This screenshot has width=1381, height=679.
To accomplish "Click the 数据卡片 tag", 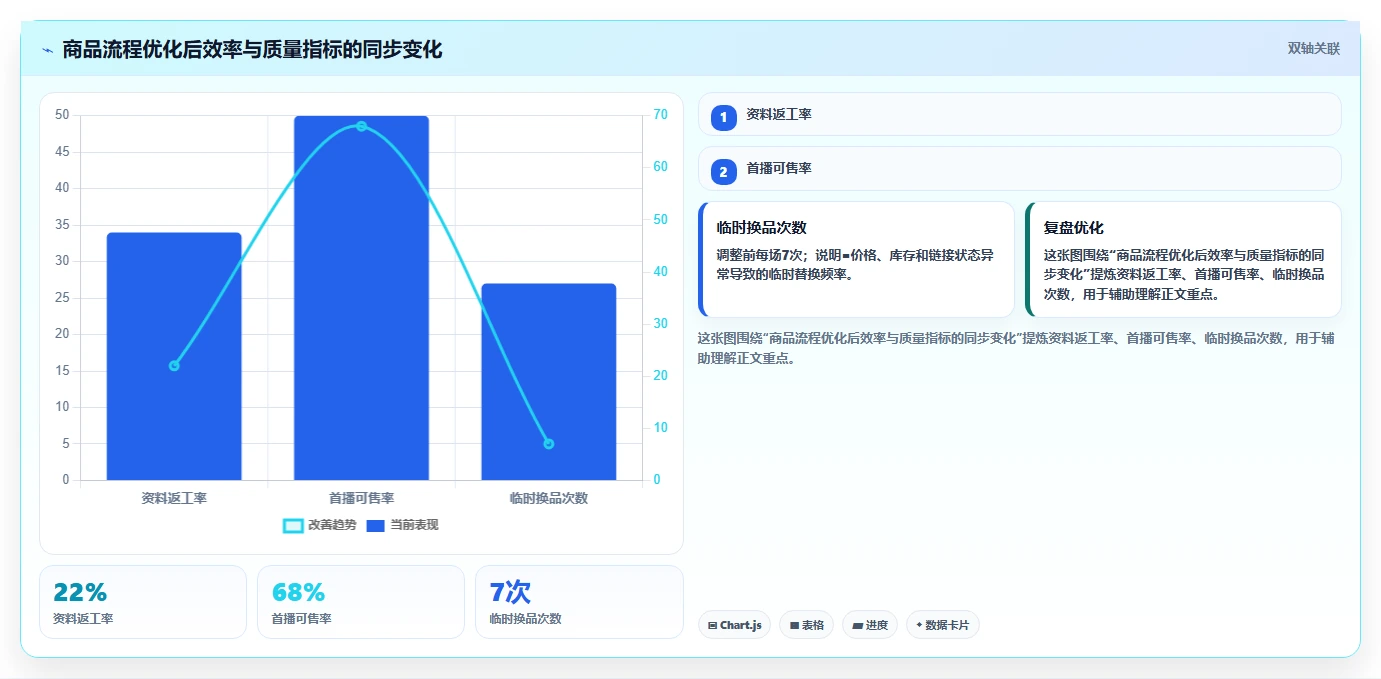I will click(x=942, y=625).
